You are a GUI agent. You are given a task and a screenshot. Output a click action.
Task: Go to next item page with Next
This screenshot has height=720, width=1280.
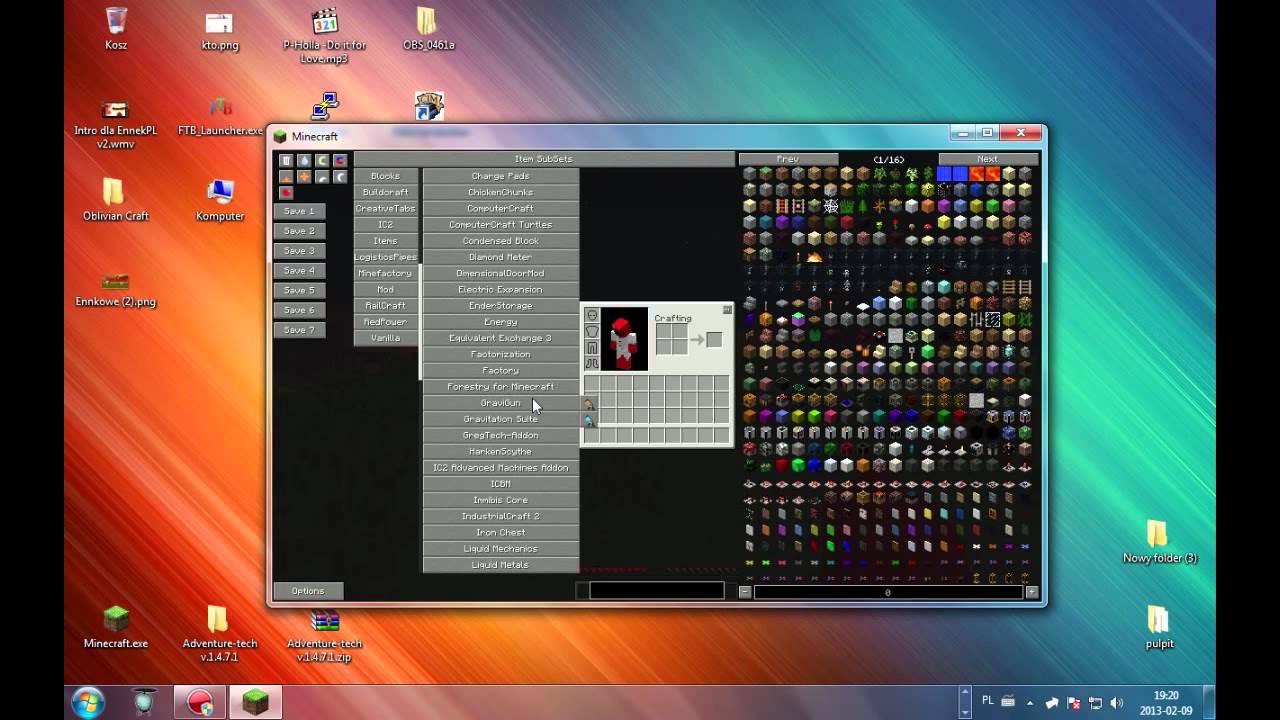pos(988,159)
